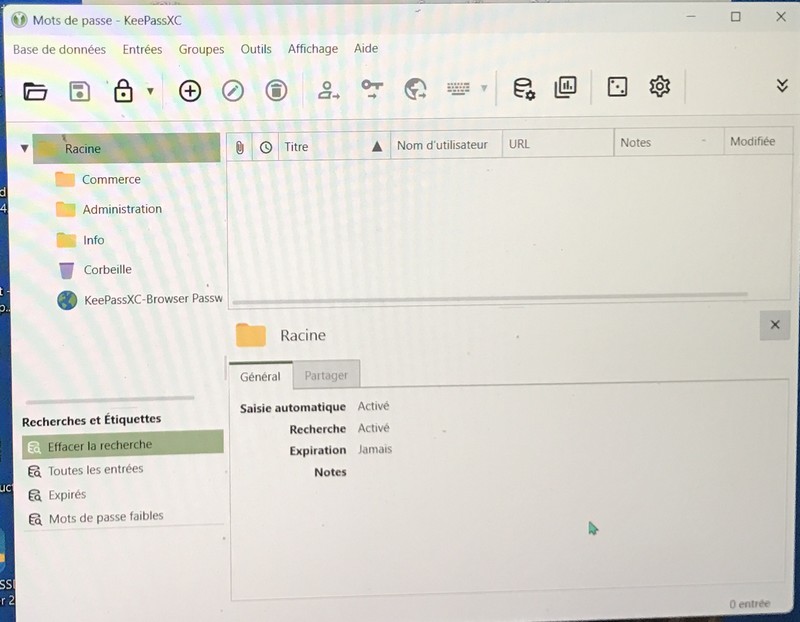Viewport: 800px width, 622px height.
Task: Open the Entrées menu
Action: 142,49
